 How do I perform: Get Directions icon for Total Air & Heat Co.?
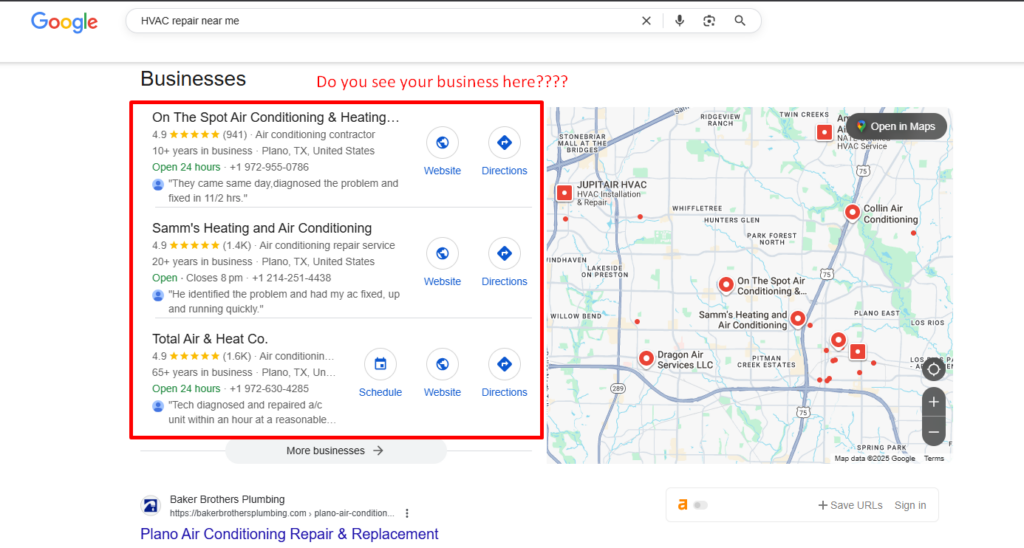504,364
